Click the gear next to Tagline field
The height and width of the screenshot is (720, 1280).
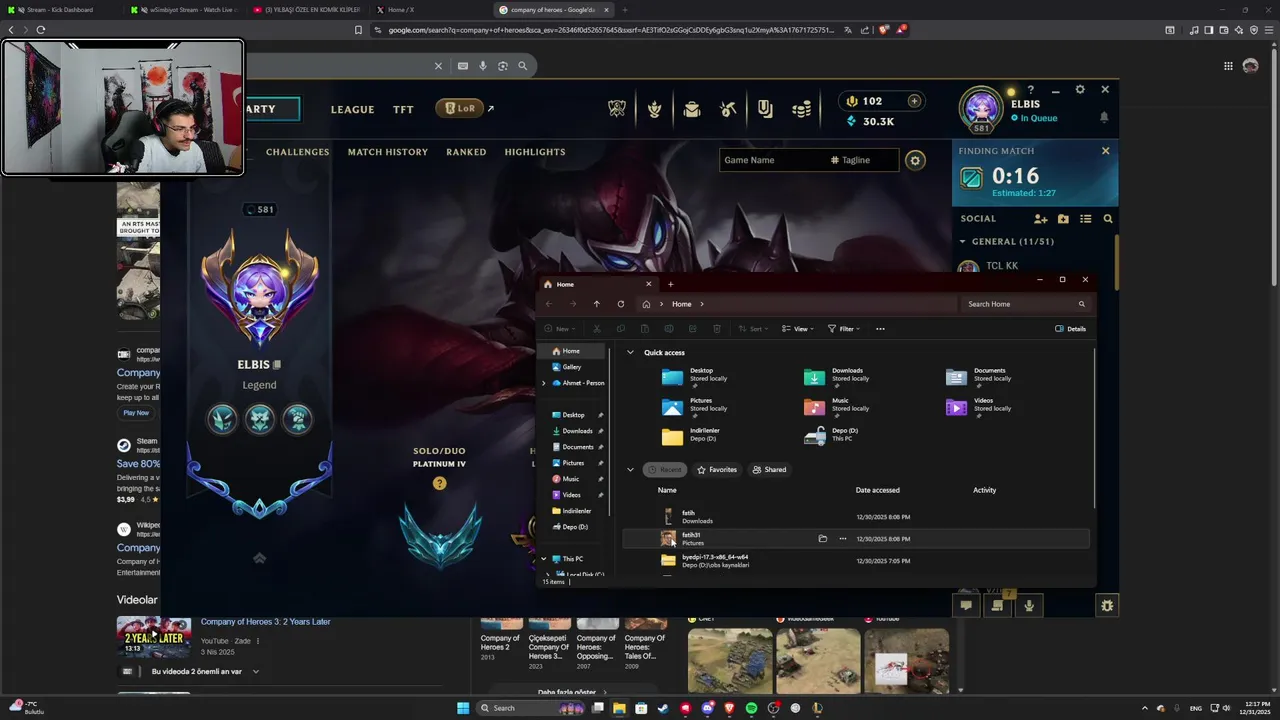pyautogui.click(x=914, y=160)
